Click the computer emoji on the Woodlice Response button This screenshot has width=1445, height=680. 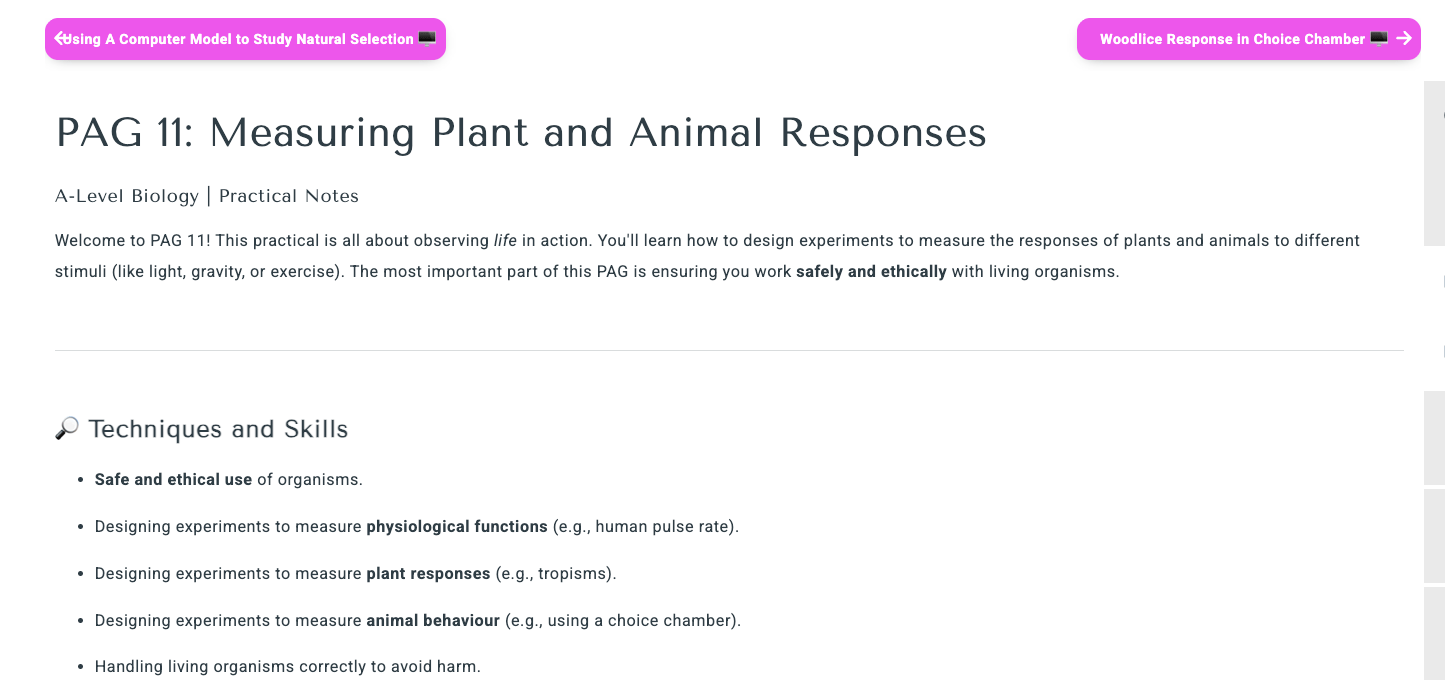1378,38
